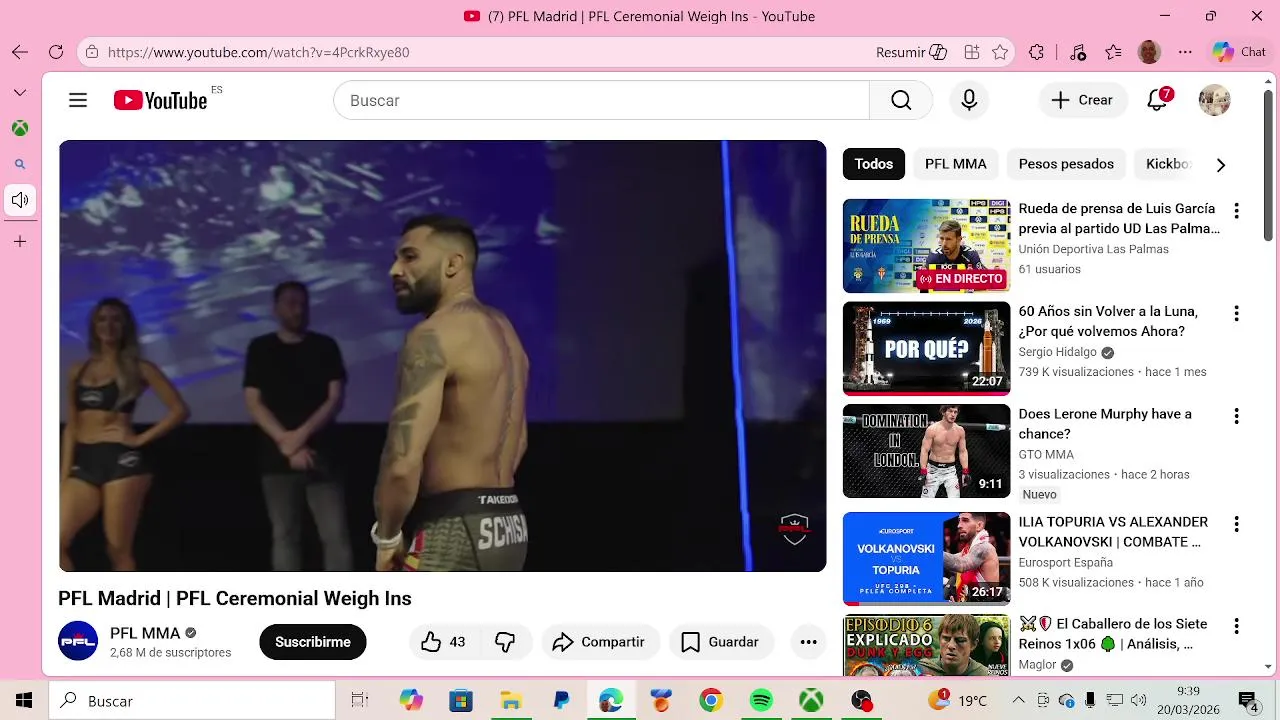Open the Unión Deportiva Las Palmas channel

click(1093, 249)
